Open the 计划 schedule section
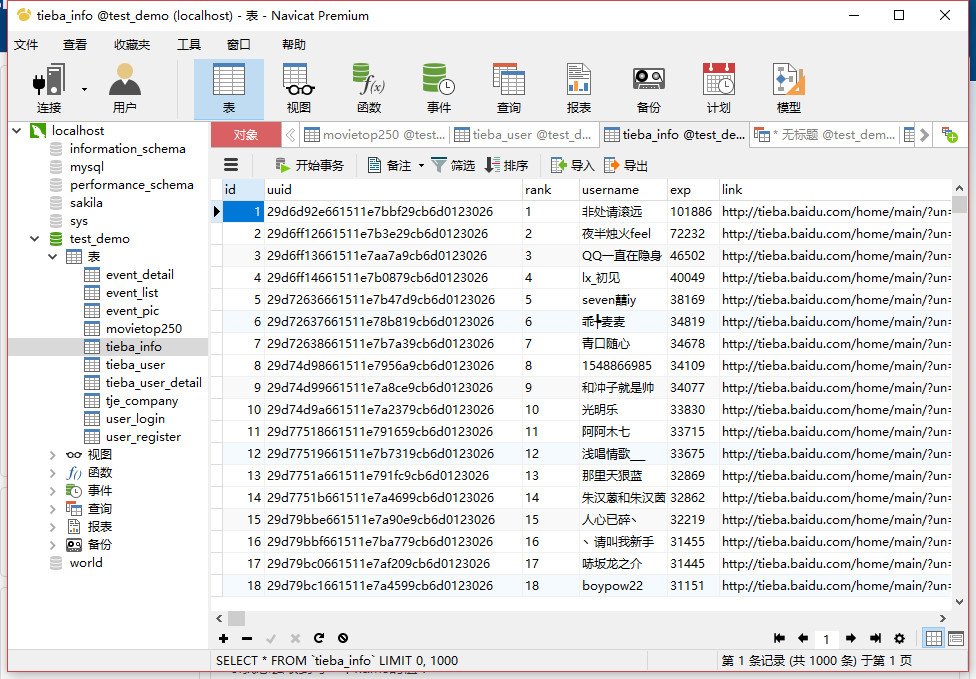The width and height of the screenshot is (976, 679). 718,88
